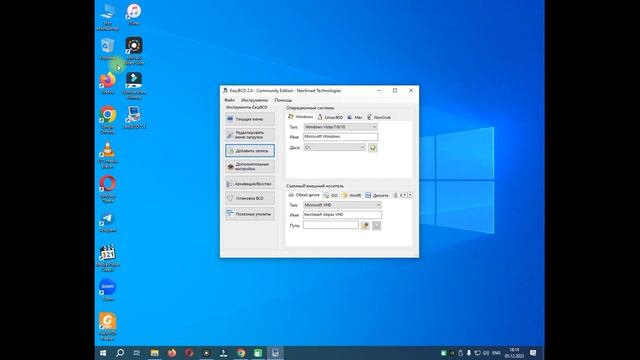Open the Recycle Bin desktop icon
640x360 pixels.
click(108, 49)
